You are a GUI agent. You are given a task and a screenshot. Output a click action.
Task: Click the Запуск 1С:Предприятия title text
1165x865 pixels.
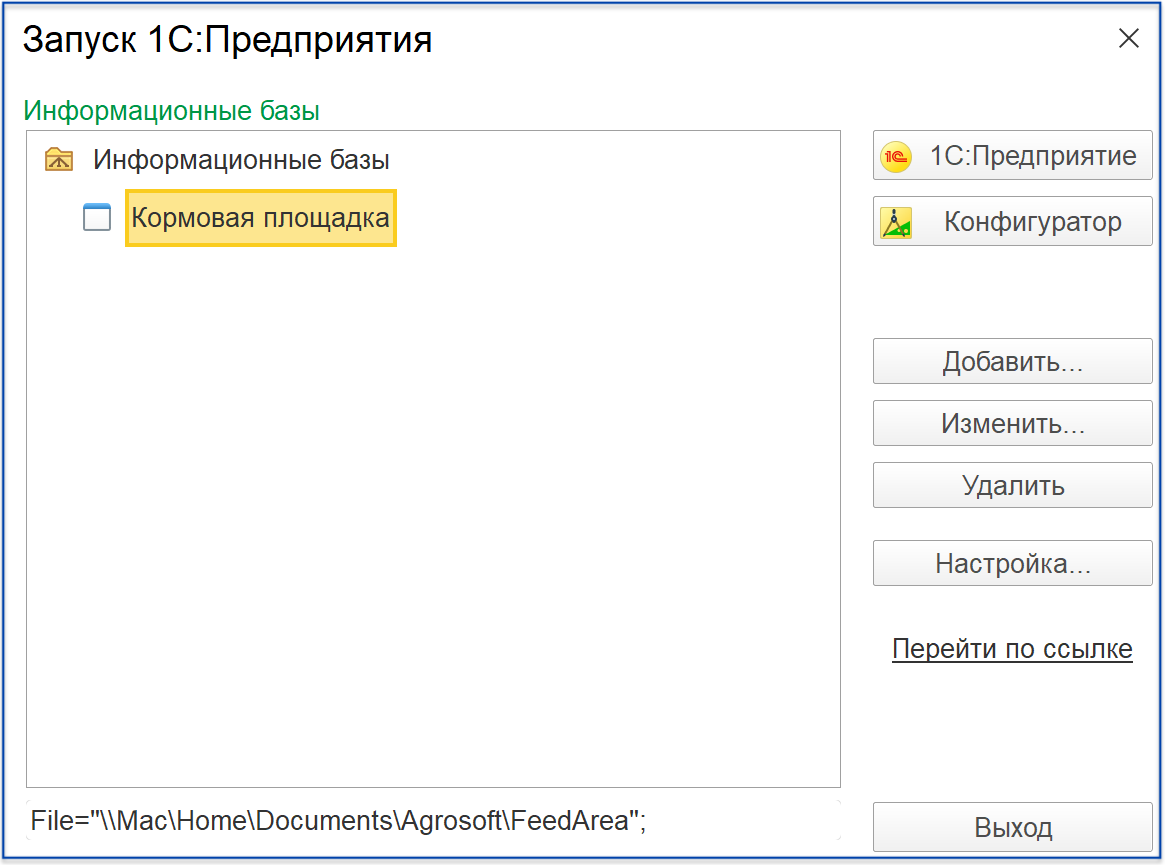coord(227,39)
